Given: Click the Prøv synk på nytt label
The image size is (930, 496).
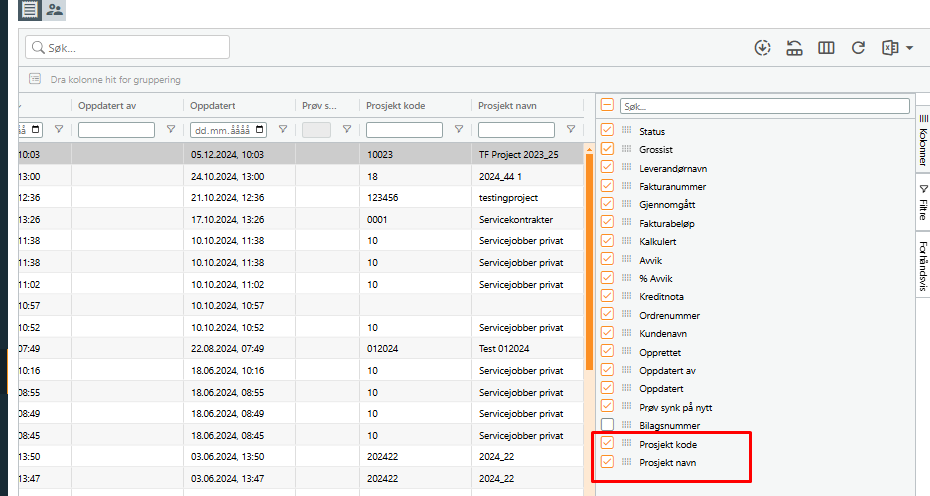Looking at the screenshot, I should pos(676,408).
